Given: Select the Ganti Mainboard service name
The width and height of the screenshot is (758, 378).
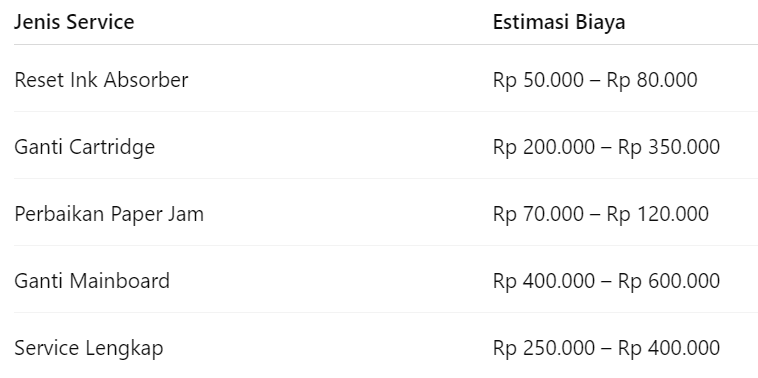Looking at the screenshot, I should 92,281.
